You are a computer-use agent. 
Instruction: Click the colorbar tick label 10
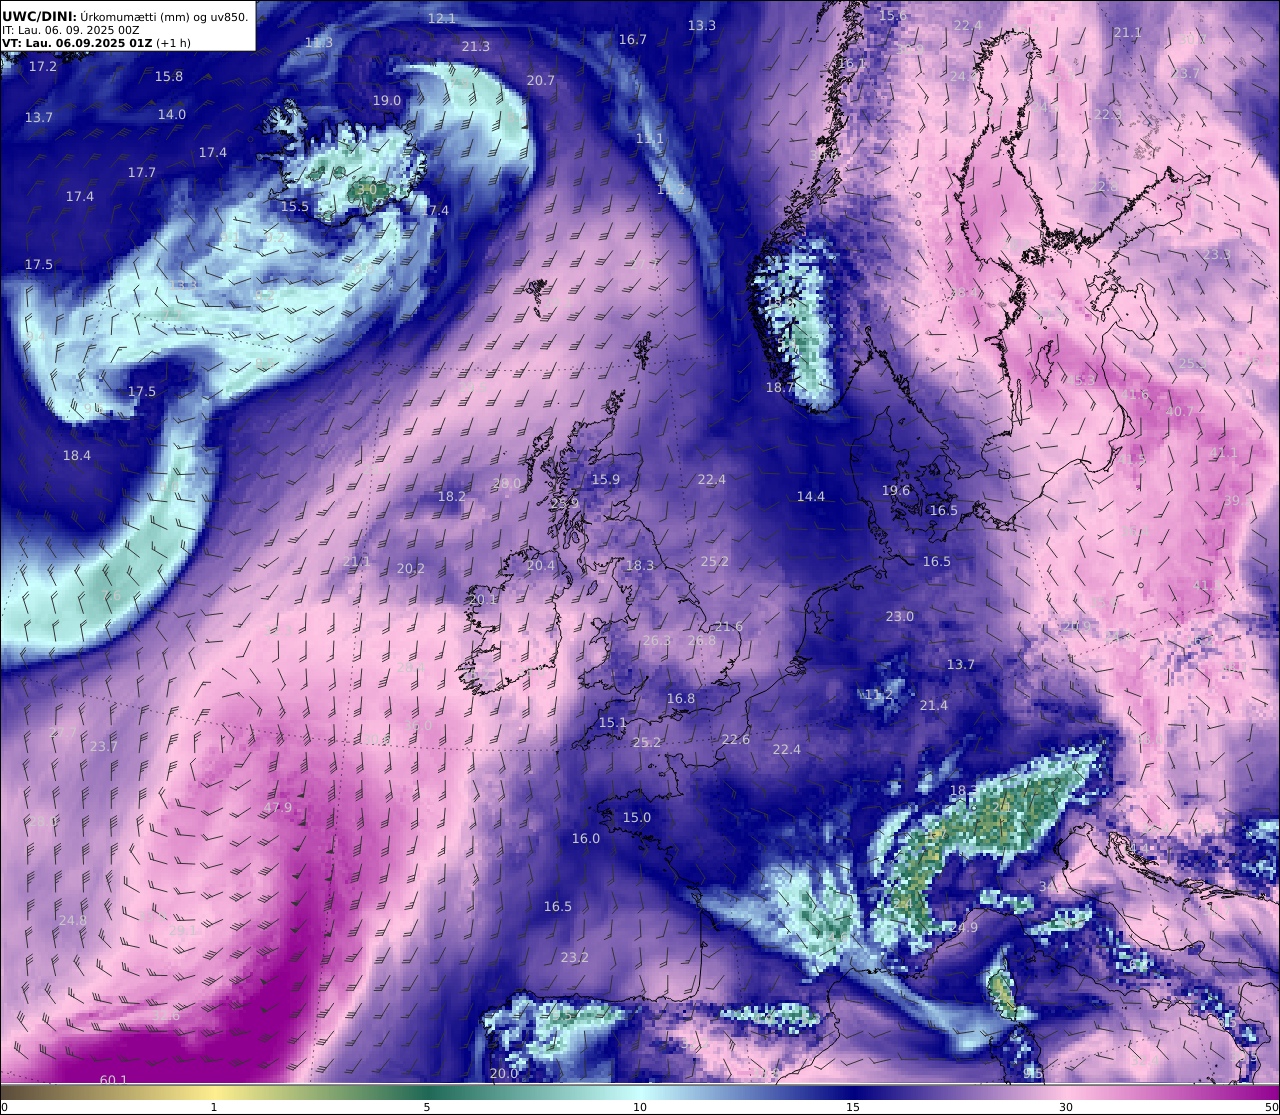pos(640,1106)
